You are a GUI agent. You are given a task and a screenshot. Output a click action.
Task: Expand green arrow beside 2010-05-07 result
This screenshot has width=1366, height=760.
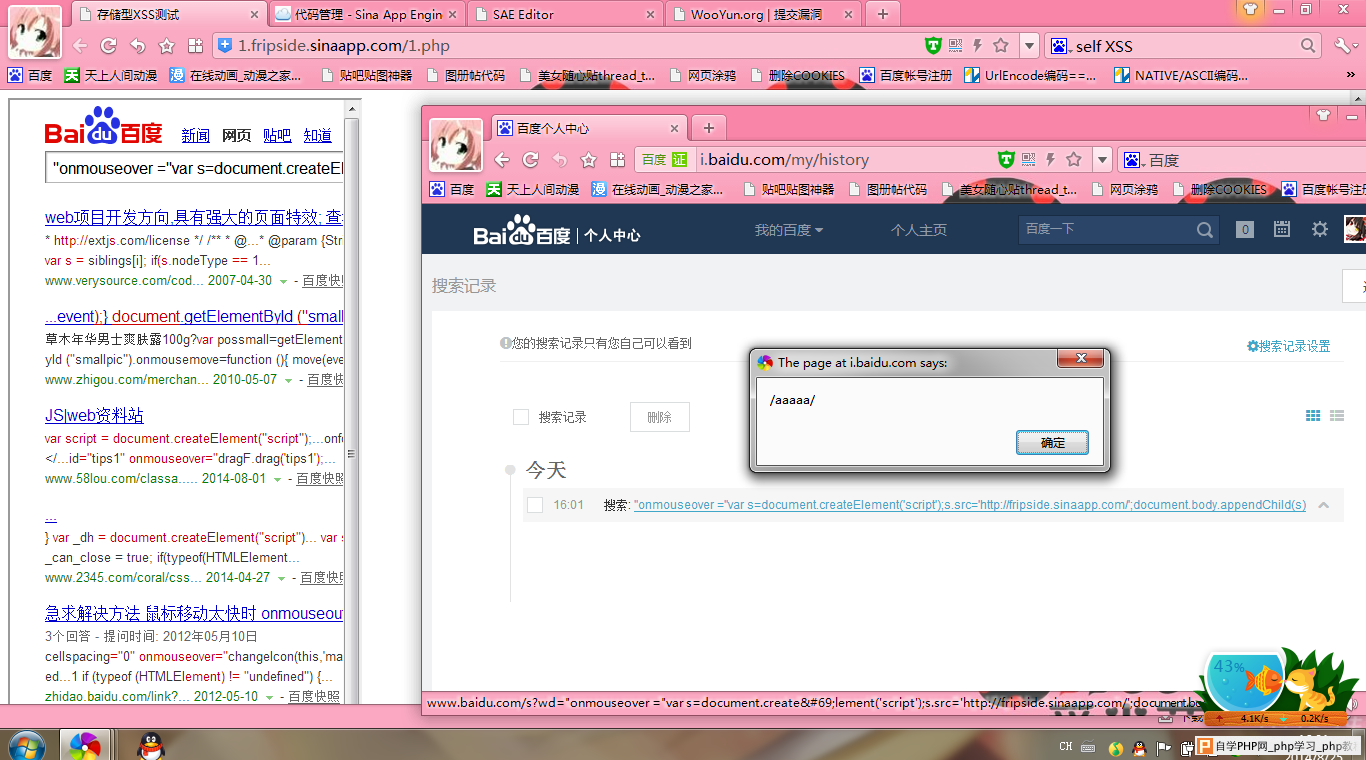click(x=289, y=381)
